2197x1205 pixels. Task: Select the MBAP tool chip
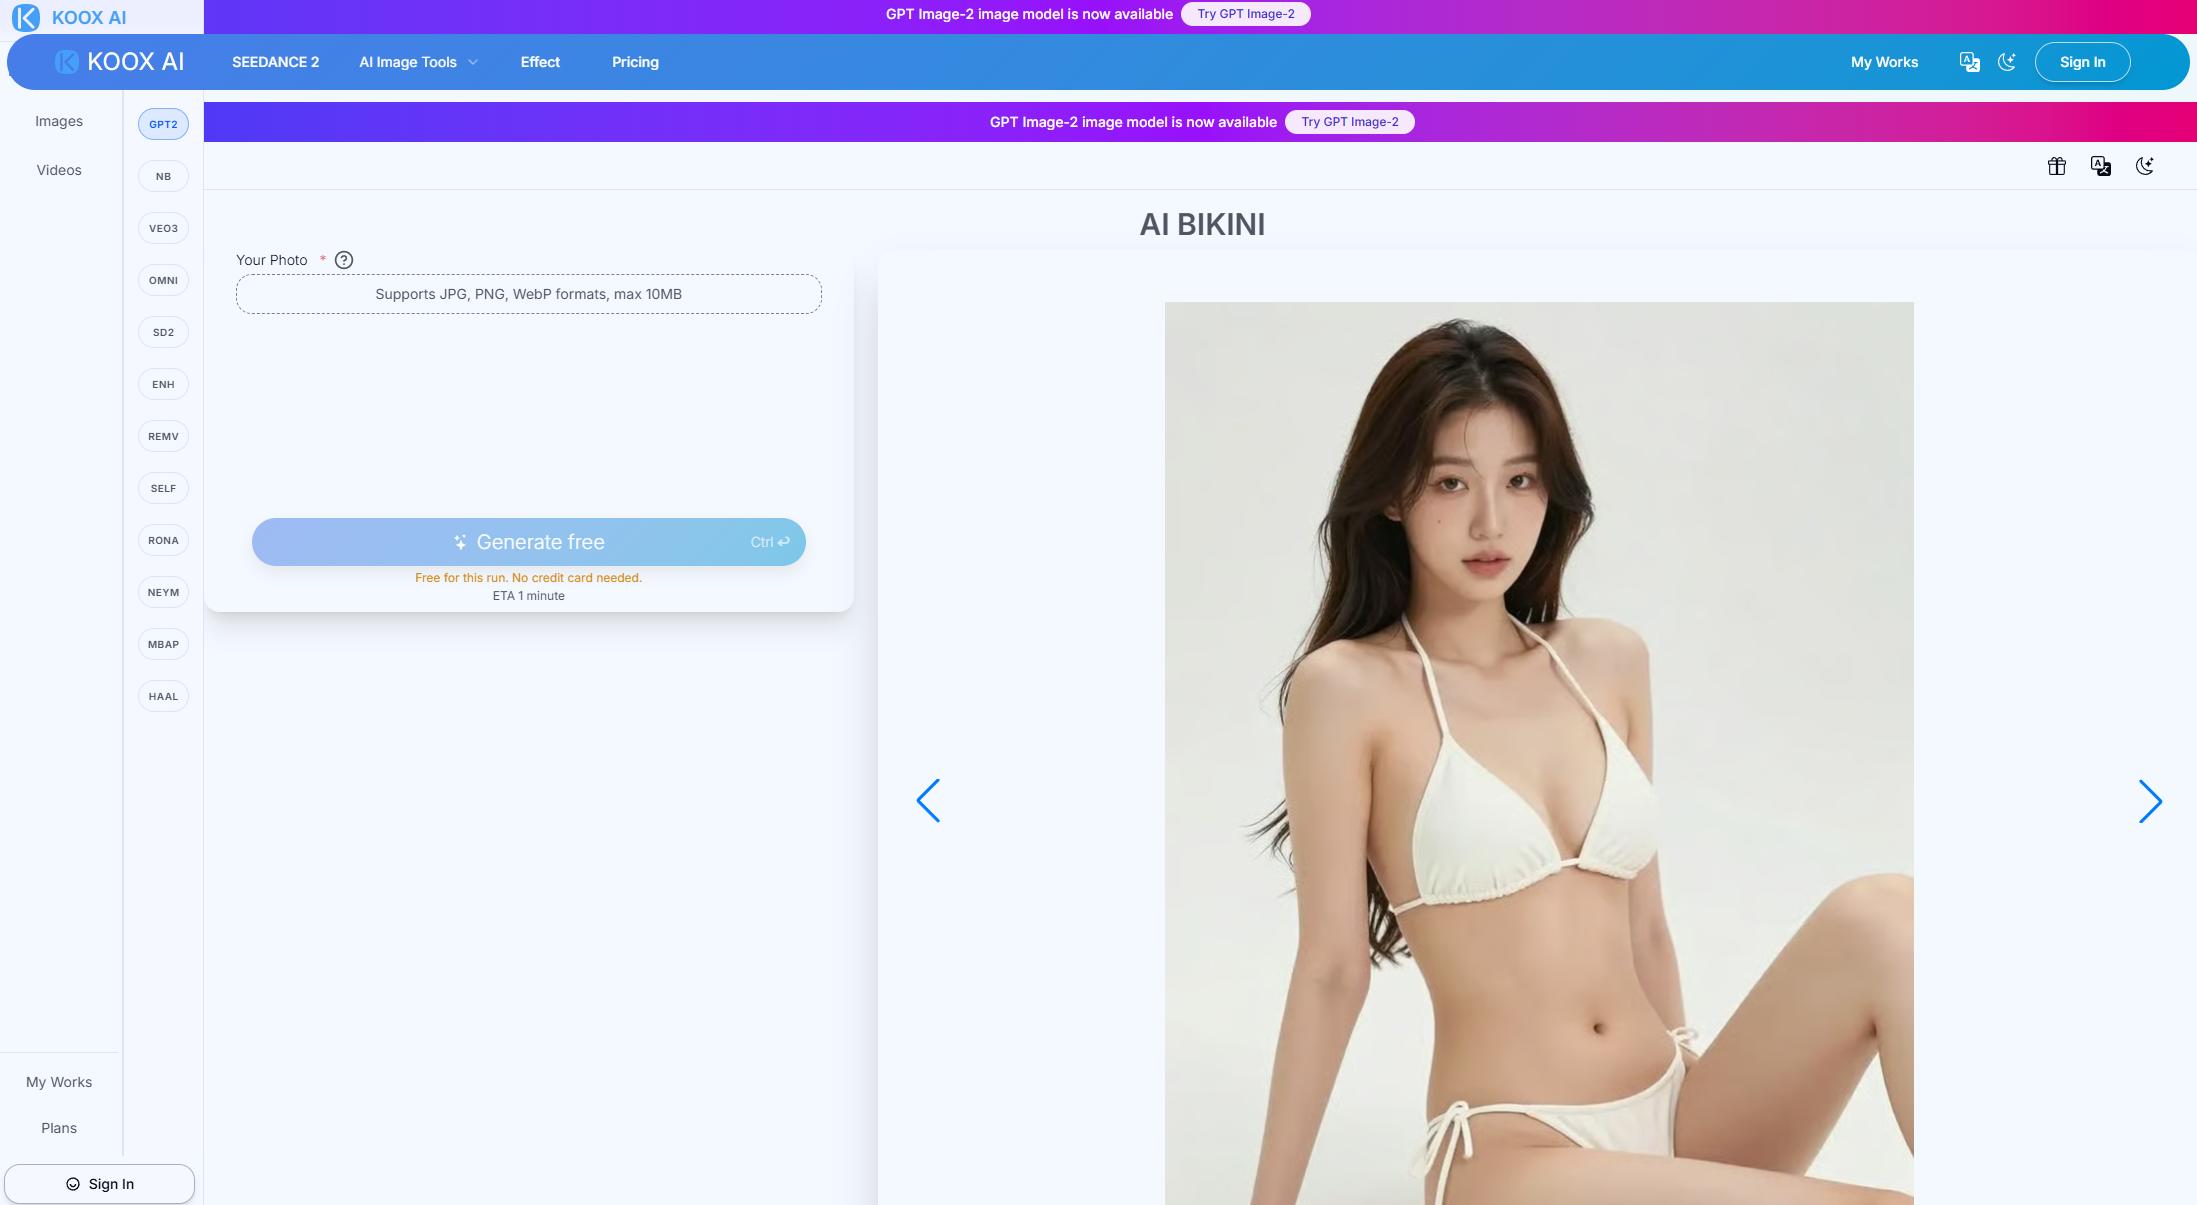[163, 644]
